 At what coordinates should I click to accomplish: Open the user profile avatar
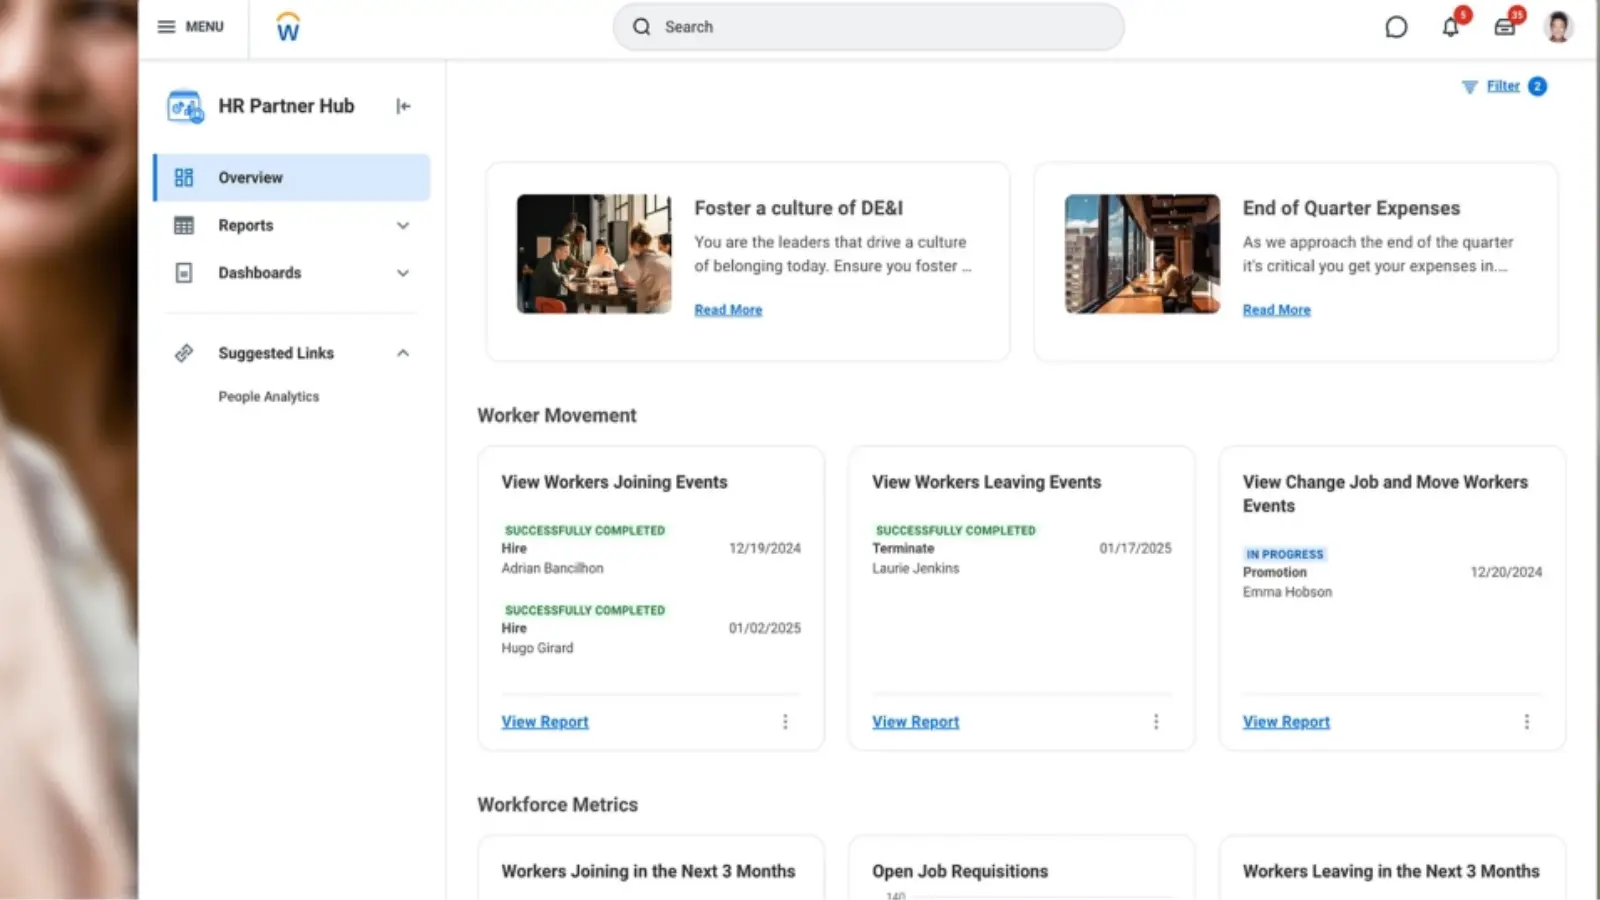(1558, 27)
